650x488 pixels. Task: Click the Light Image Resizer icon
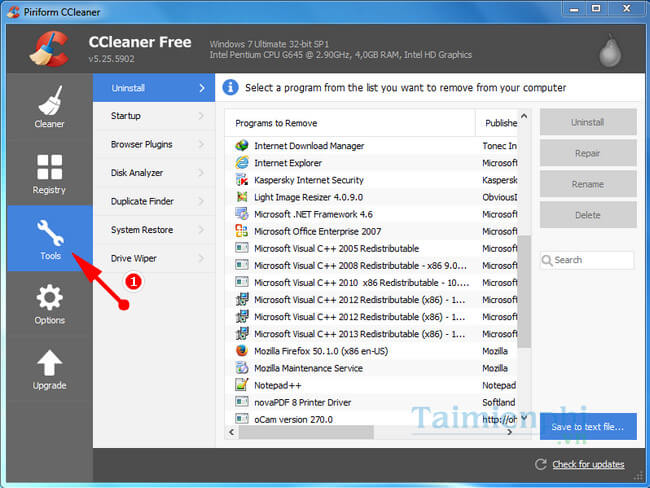(242, 197)
